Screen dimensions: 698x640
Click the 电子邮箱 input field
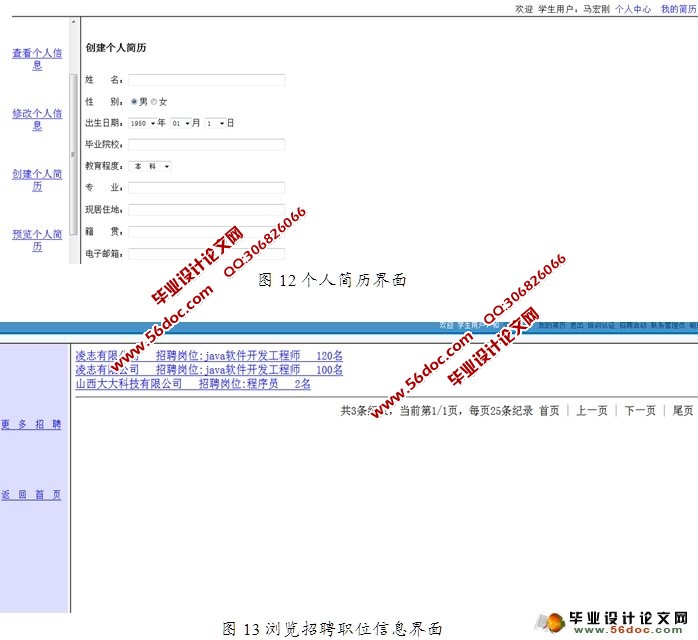tap(207, 254)
